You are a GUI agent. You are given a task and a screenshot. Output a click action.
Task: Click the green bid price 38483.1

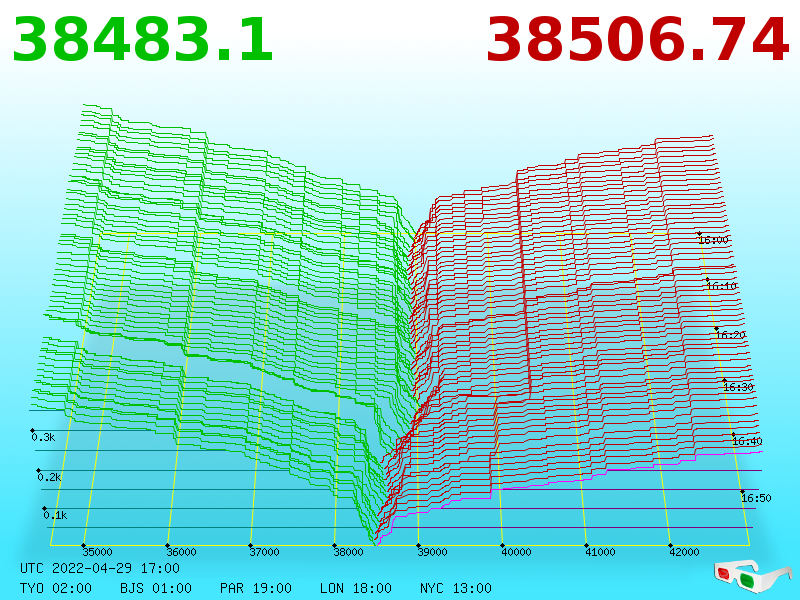click(143, 40)
